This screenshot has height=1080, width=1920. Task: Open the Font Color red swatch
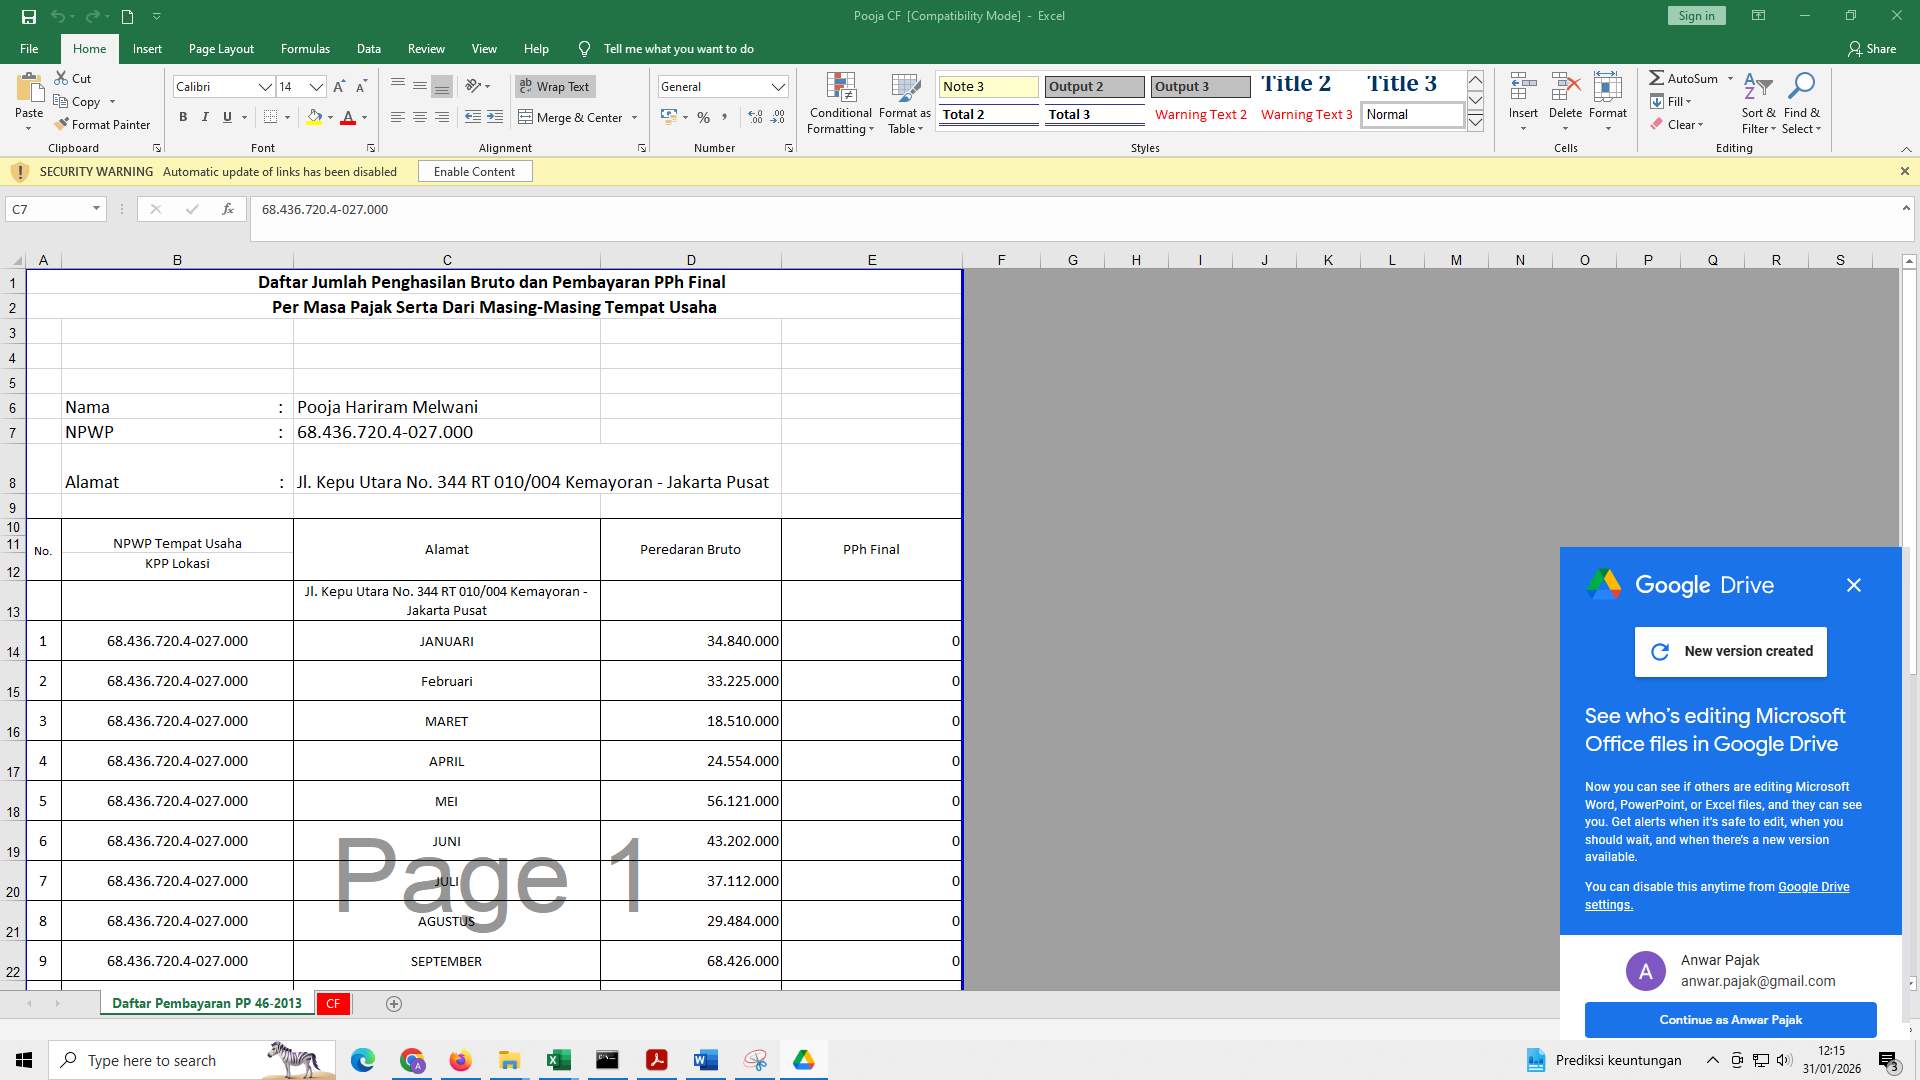pyautogui.click(x=347, y=117)
